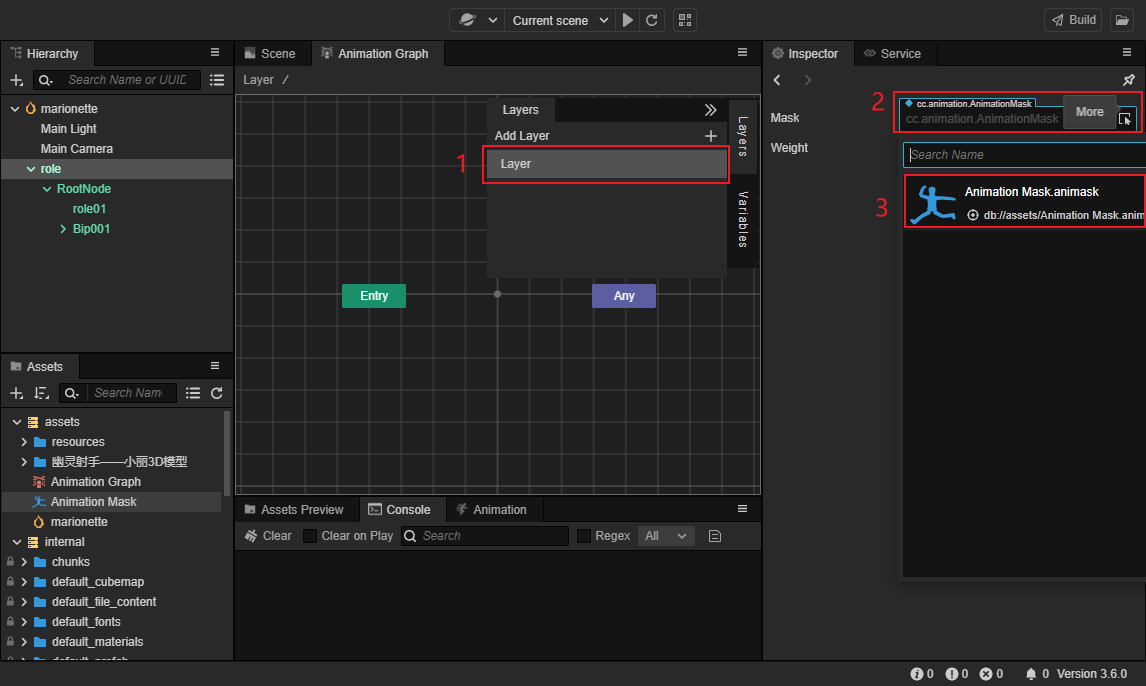Refresh the Assets panel
Viewport: 1146px width, 686px height.
217,393
